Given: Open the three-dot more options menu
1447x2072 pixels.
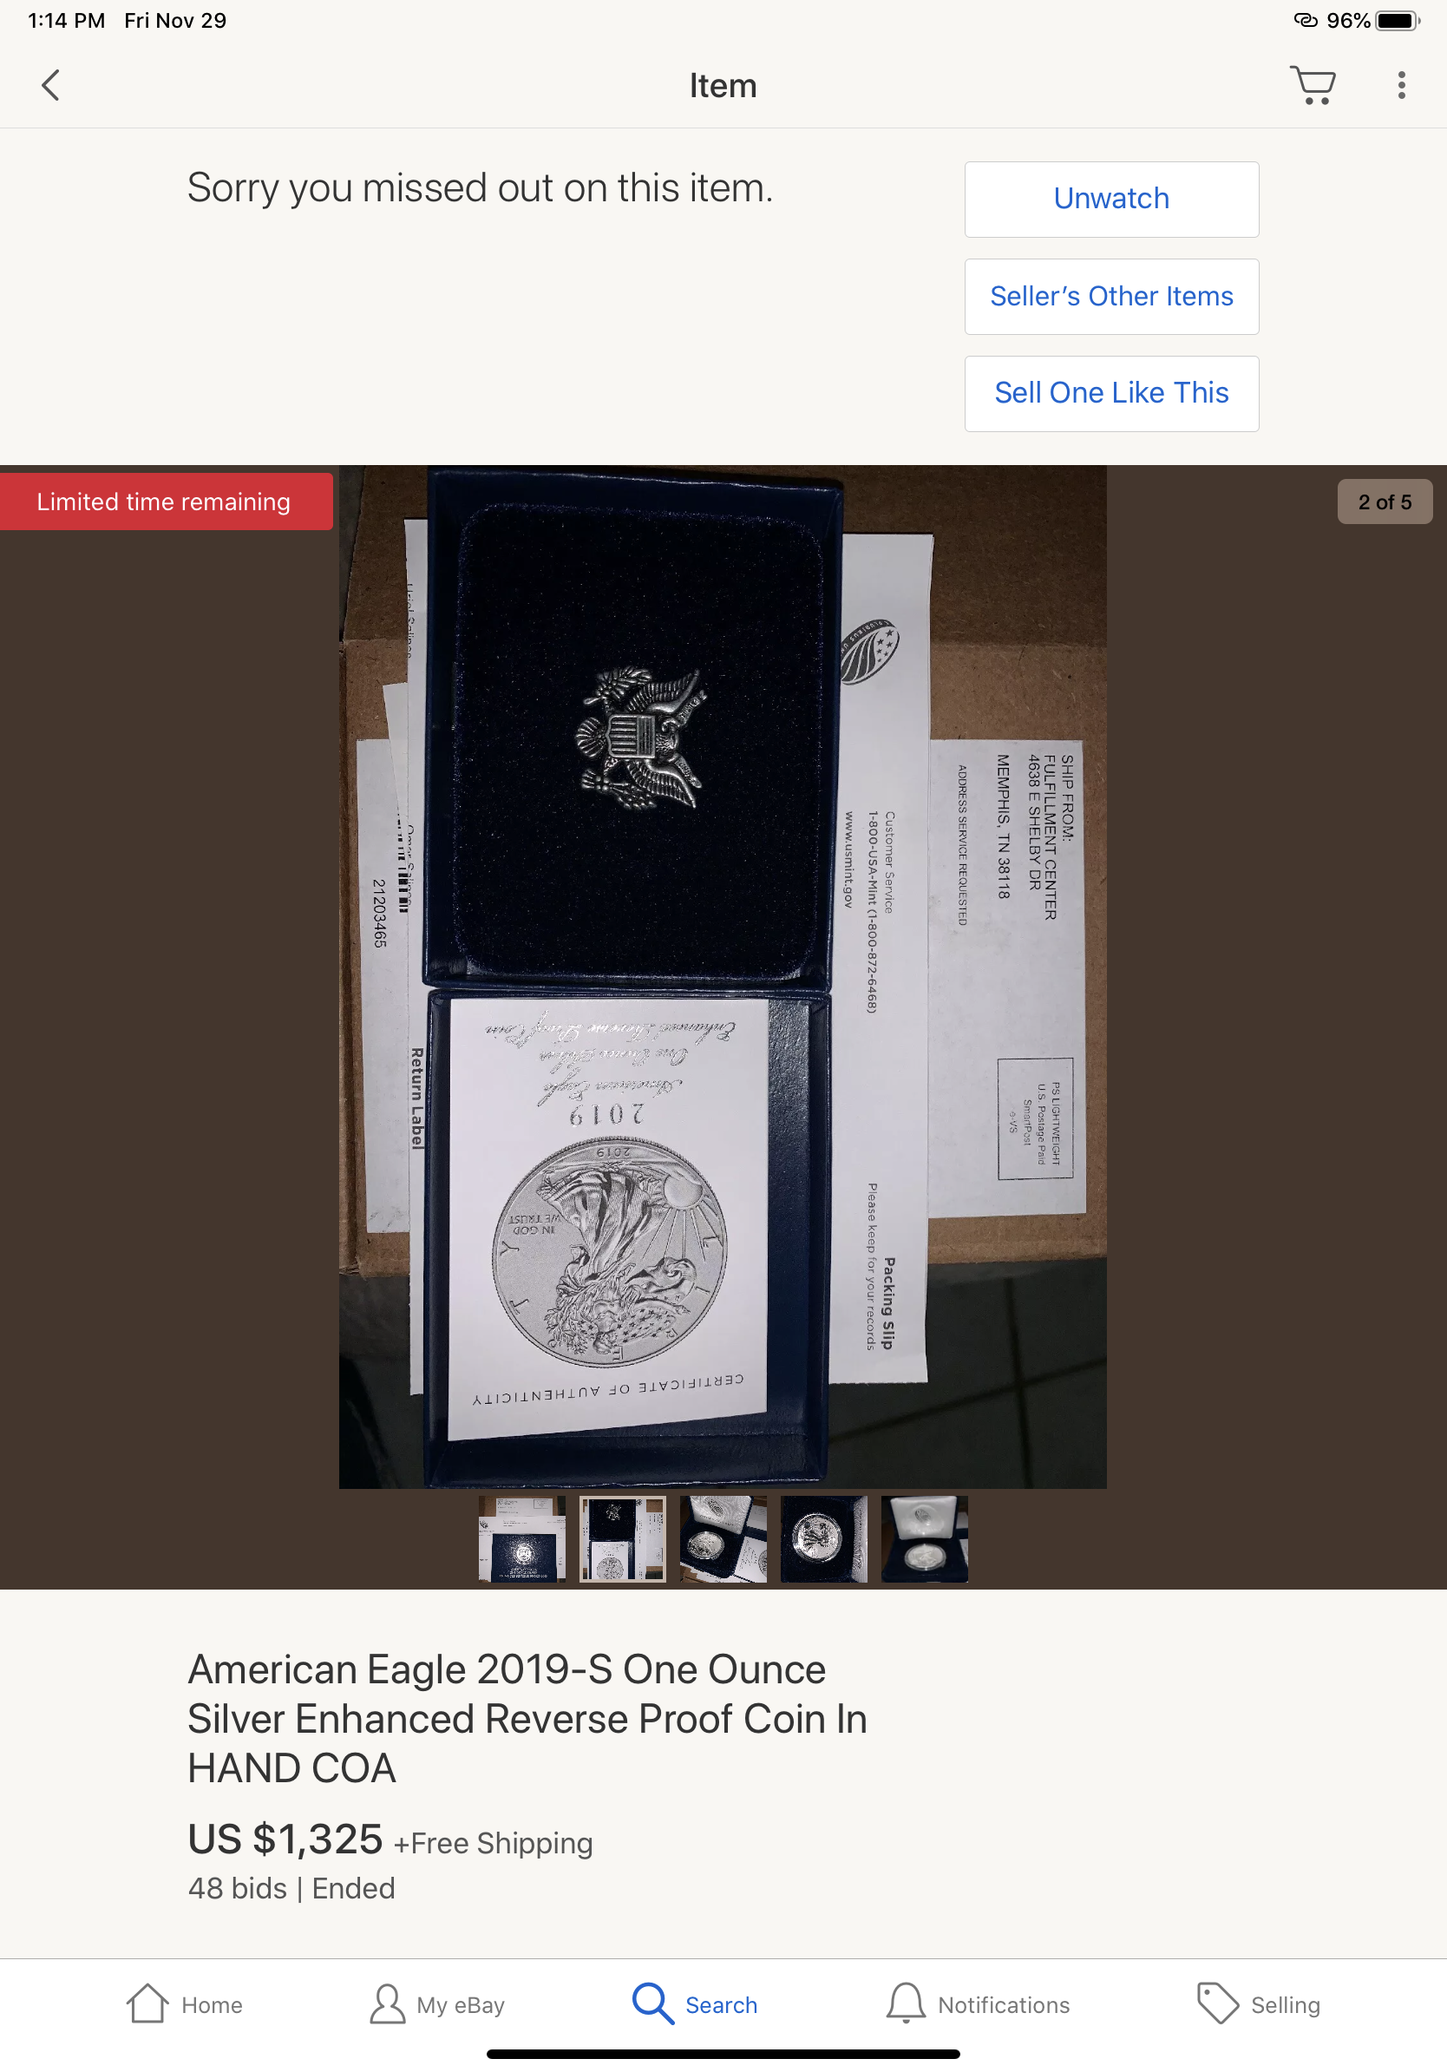Looking at the screenshot, I should 1401,86.
